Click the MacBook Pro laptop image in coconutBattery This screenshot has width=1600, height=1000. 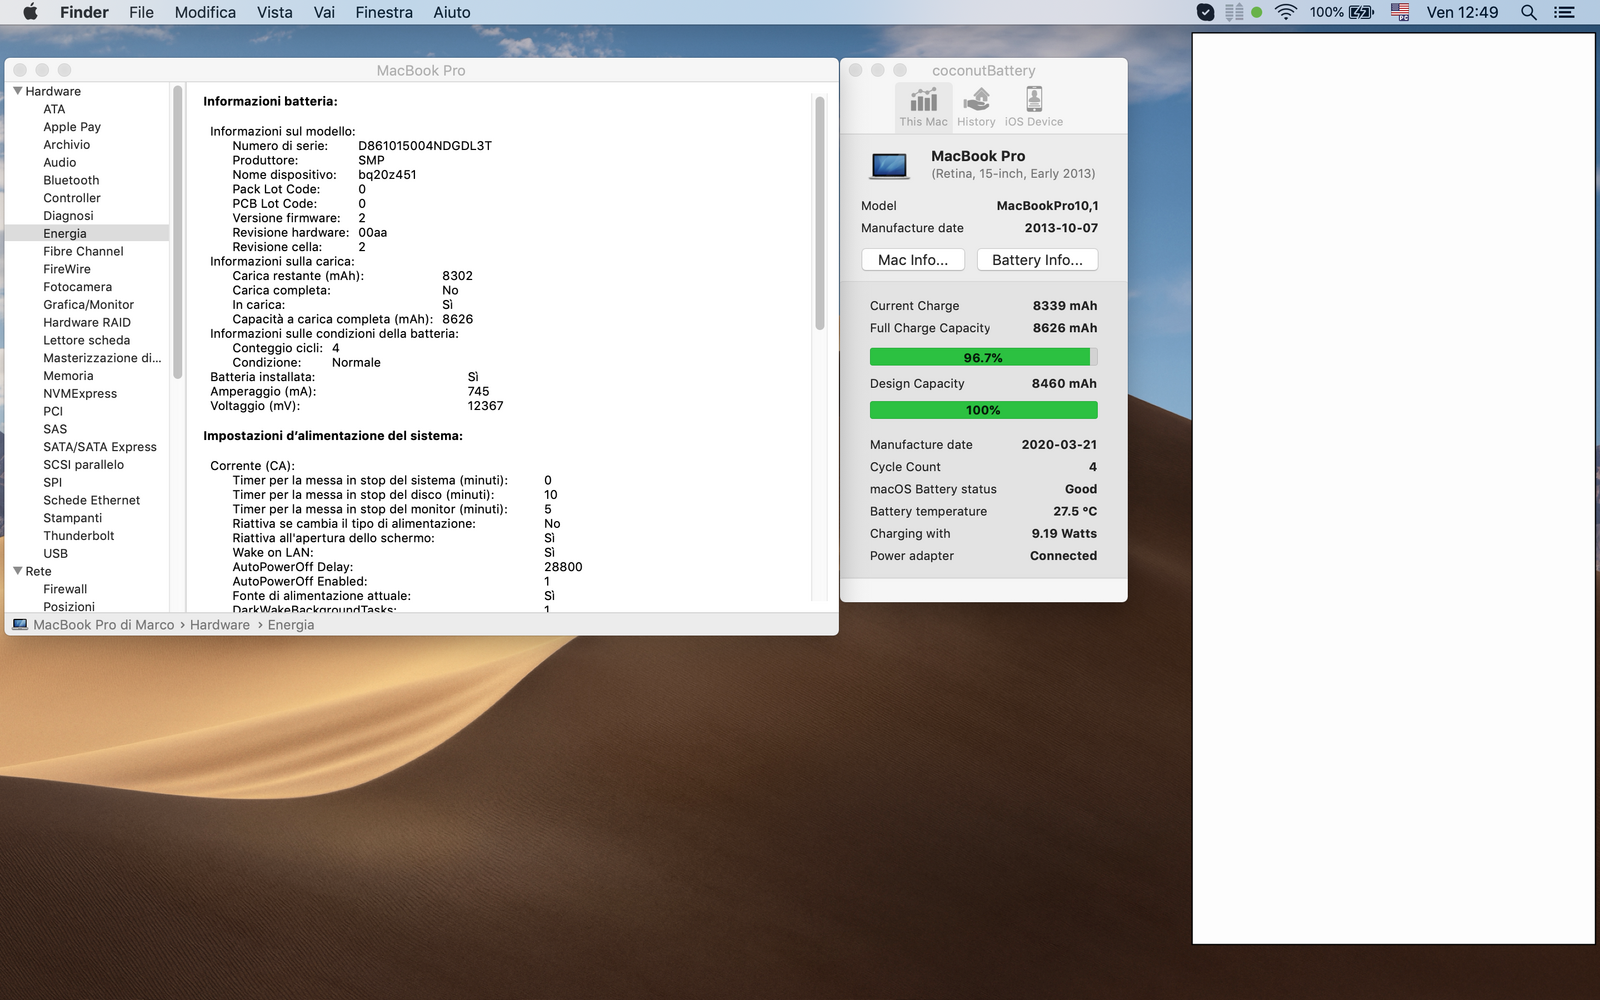pos(889,165)
